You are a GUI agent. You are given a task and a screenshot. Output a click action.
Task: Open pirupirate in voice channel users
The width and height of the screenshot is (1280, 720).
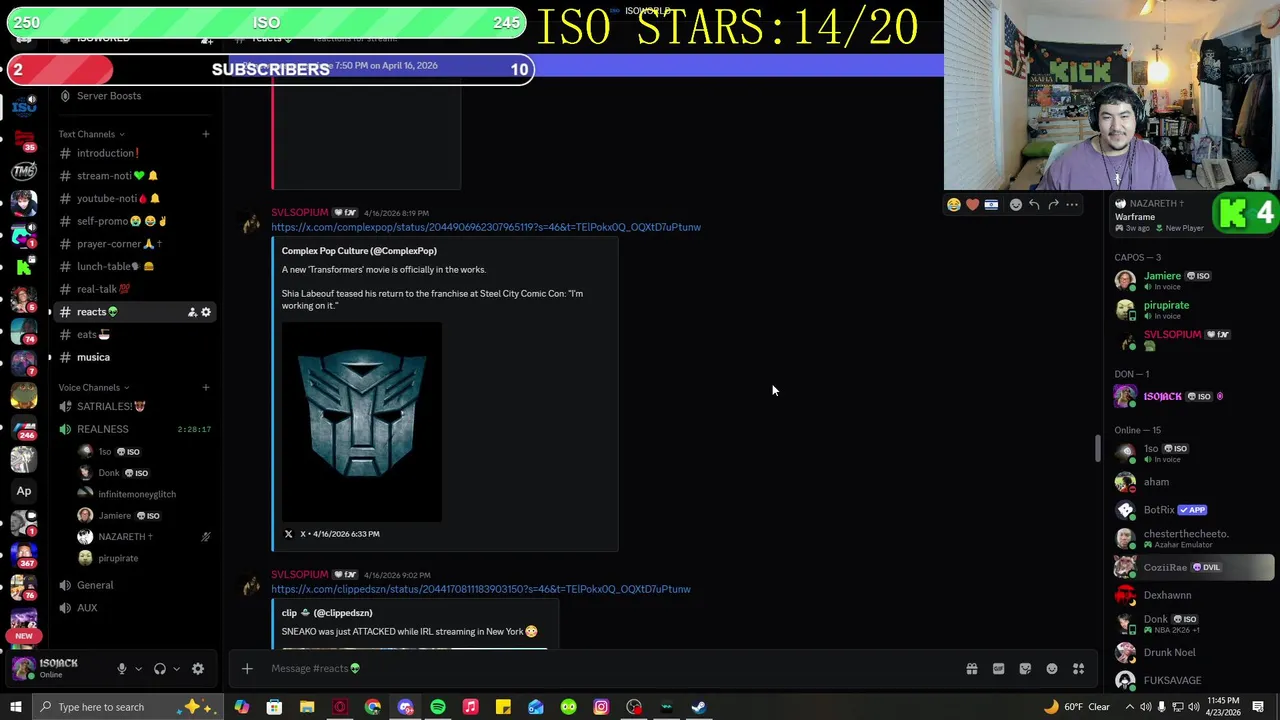coord(118,558)
